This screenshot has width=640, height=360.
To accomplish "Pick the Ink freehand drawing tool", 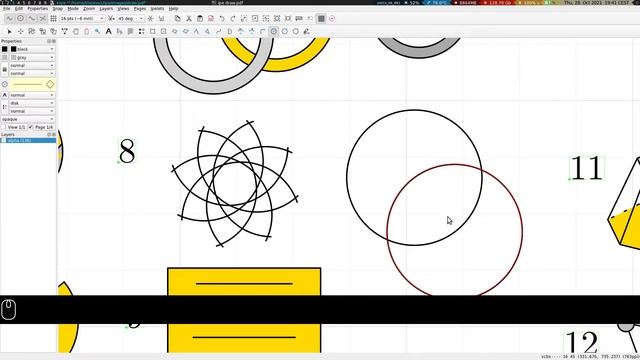I will click(x=307, y=31).
